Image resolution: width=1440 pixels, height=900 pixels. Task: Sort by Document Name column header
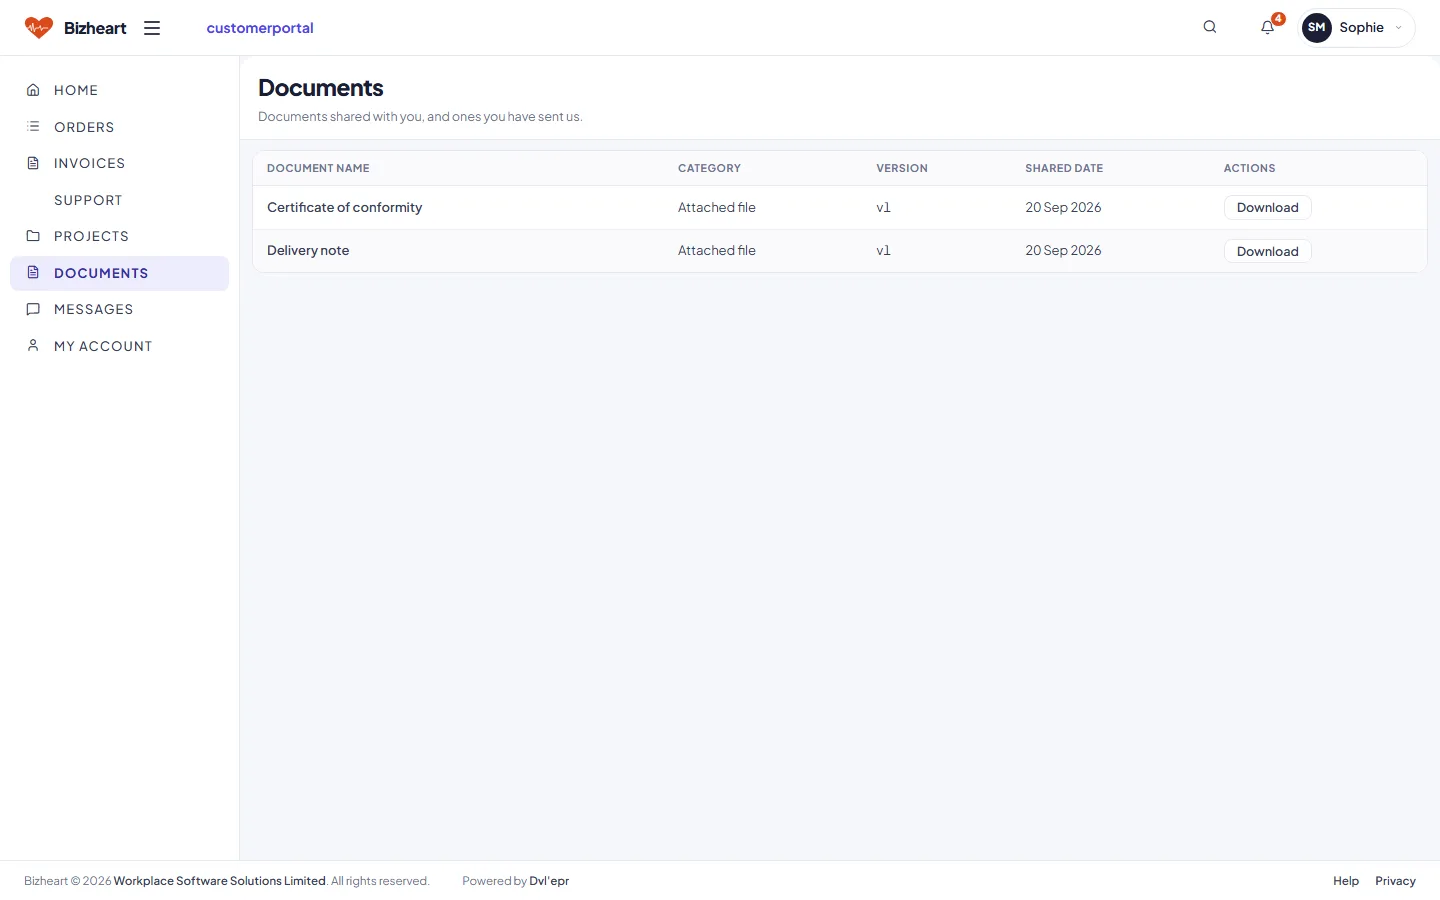(318, 168)
